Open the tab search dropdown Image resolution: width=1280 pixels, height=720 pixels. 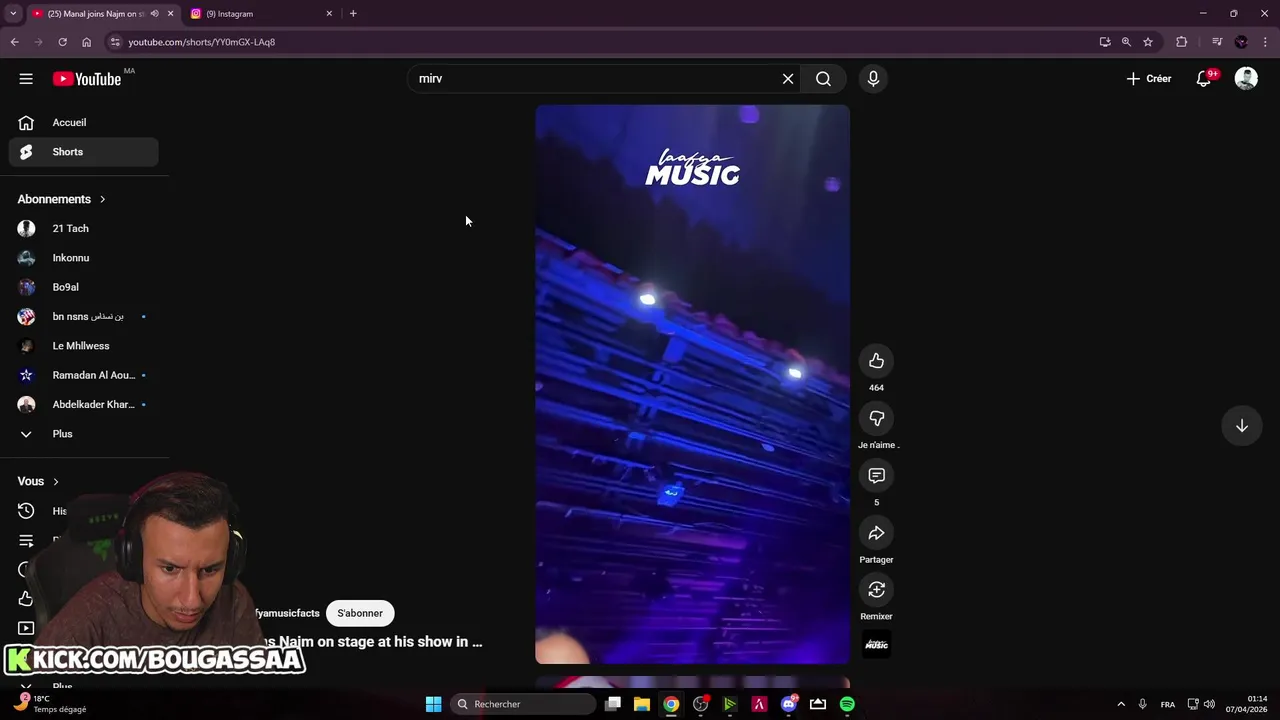pyautogui.click(x=13, y=14)
